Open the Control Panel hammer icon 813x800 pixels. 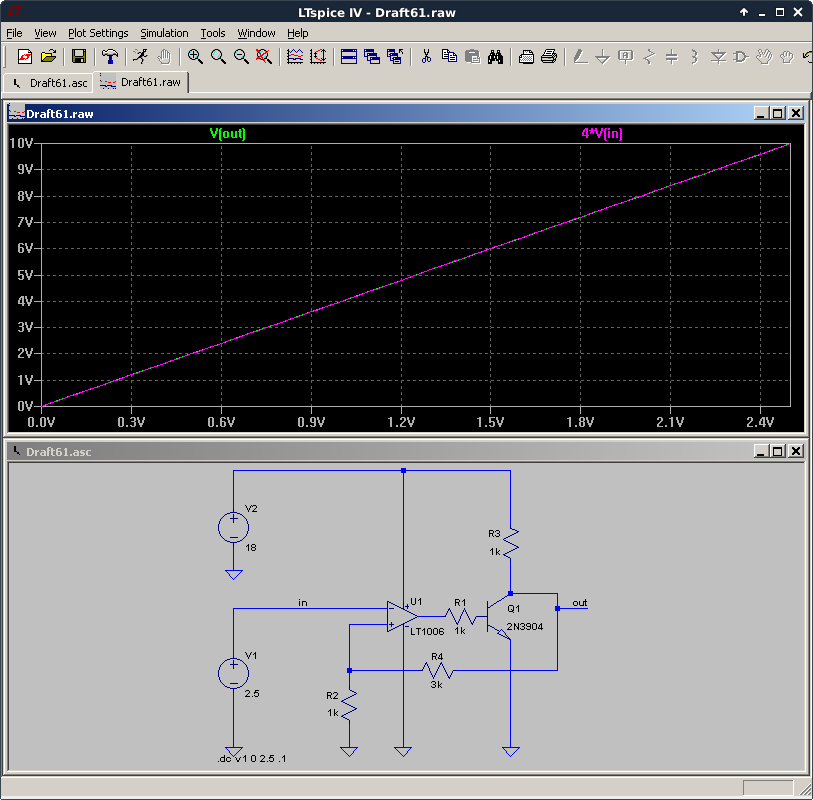click(x=109, y=57)
